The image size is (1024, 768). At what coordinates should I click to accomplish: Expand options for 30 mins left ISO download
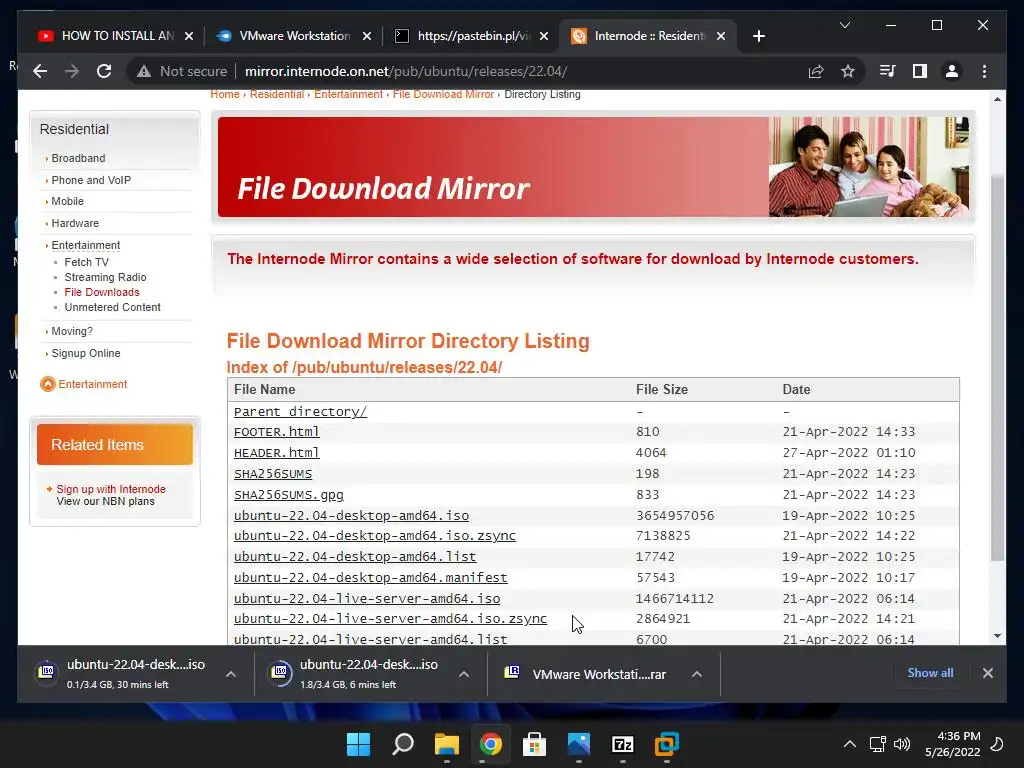coord(231,674)
